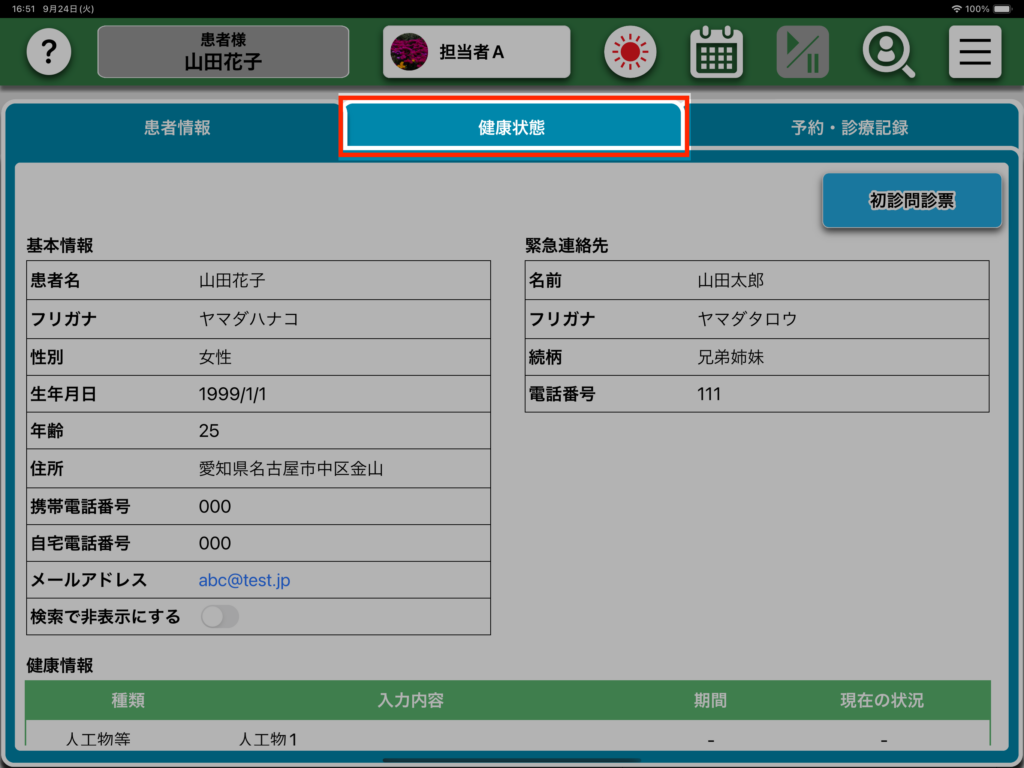
Task: Select the 健康状態 tab
Action: [512, 128]
